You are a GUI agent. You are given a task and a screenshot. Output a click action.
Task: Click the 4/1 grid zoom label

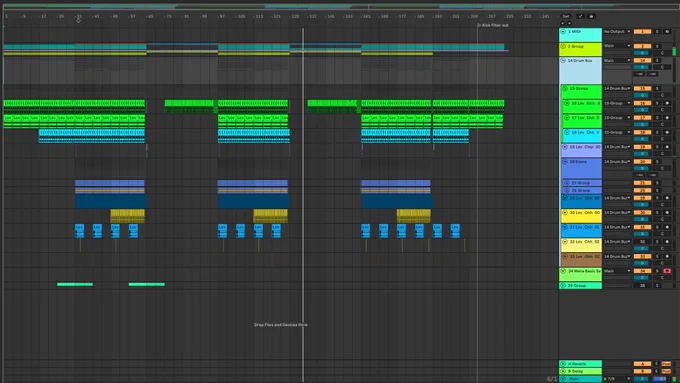click(552, 379)
